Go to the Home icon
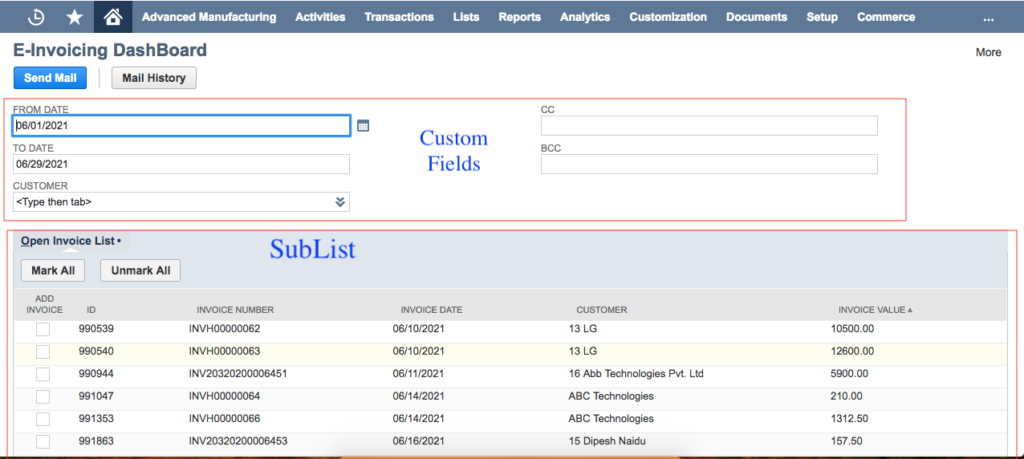Viewport: 1024px width, 459px height. tap(113, 17)
